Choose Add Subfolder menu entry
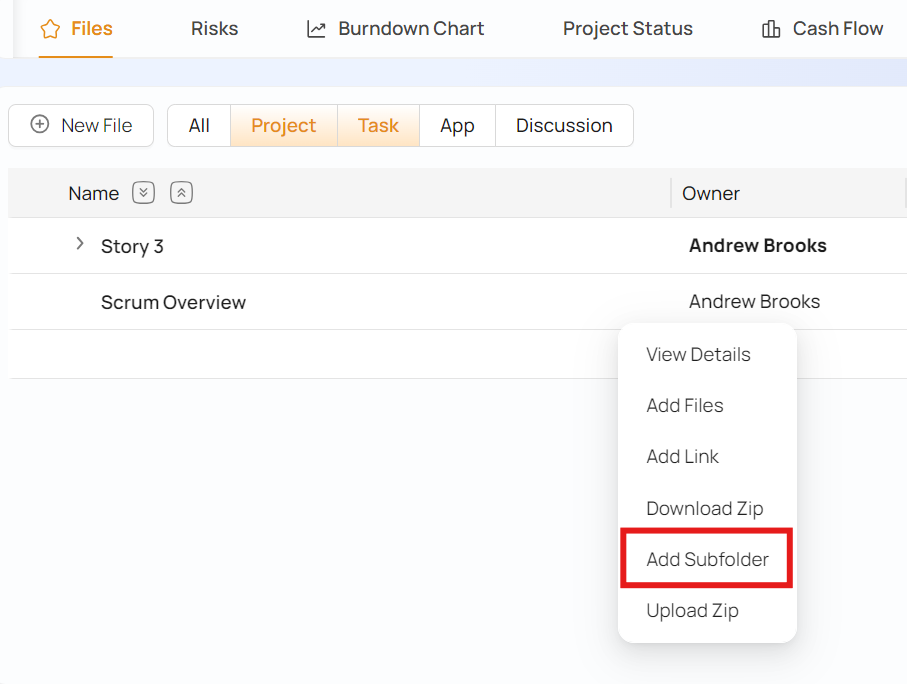This screenshot has height=684, width=907. pos(707,559)
